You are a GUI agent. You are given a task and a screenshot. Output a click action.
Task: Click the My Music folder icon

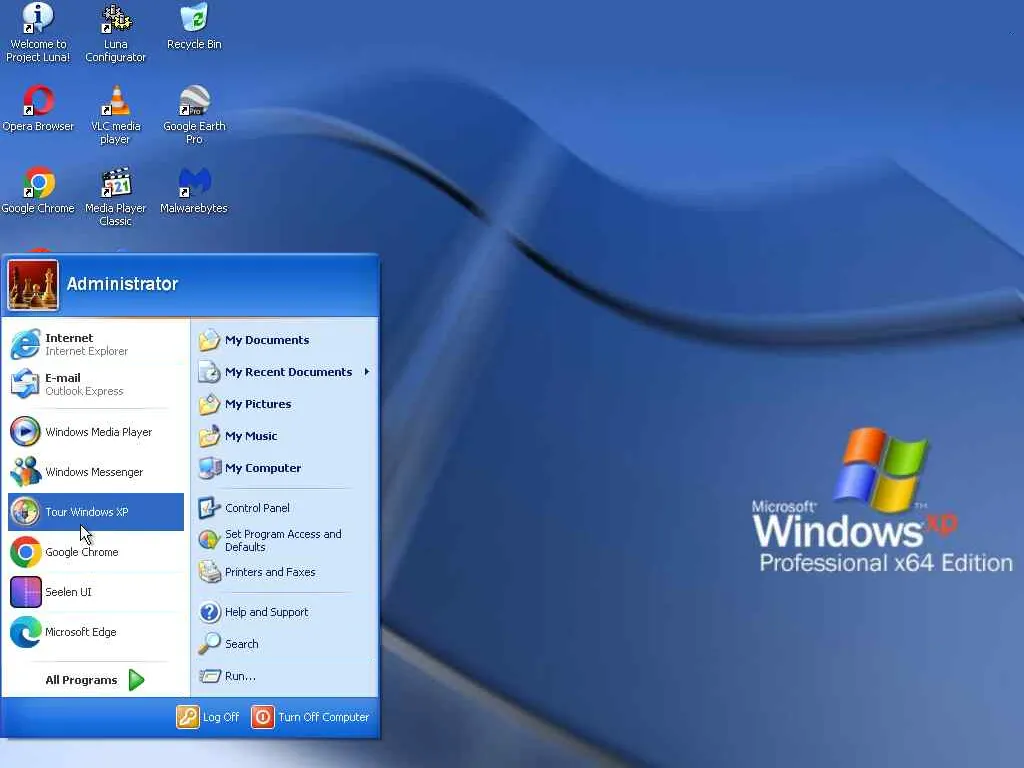(x=210, y=436)
